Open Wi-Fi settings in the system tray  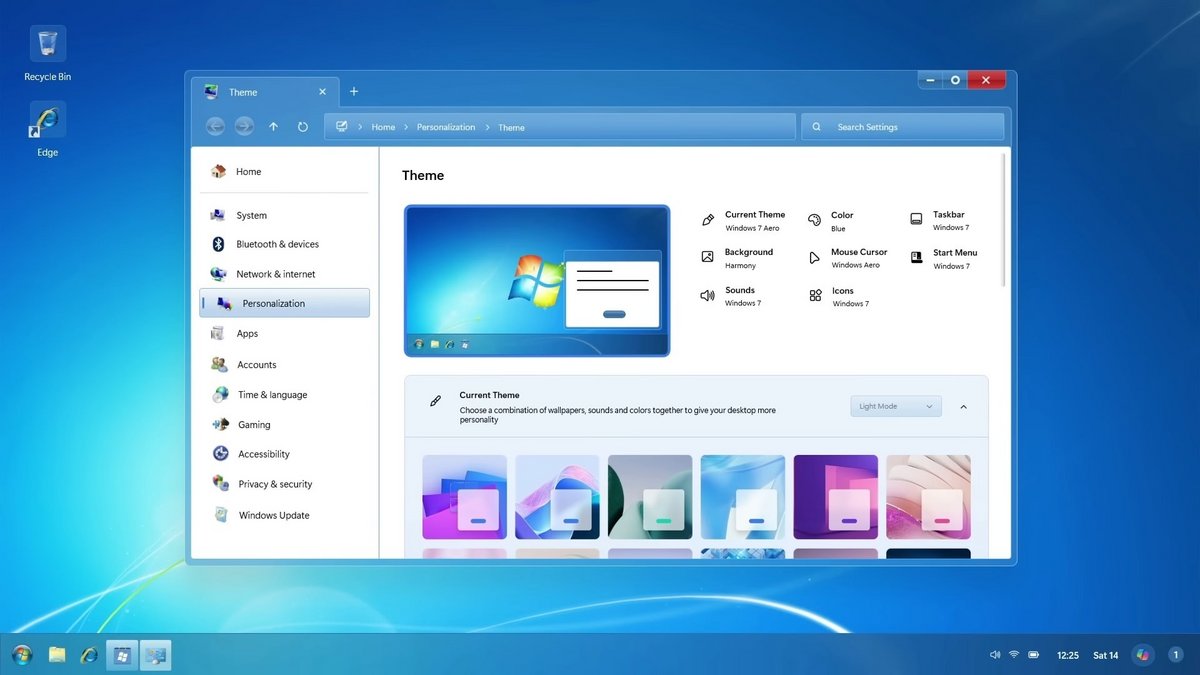click(1014, 655)
